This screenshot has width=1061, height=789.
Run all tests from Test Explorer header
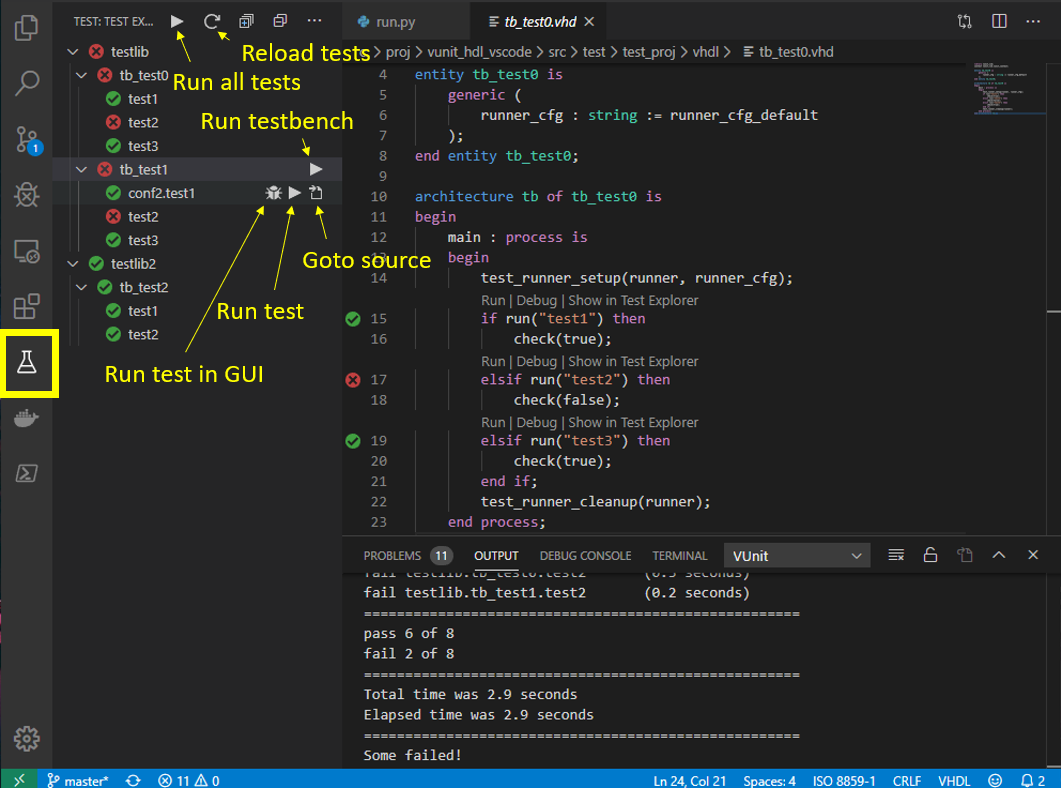coord(177,20)
